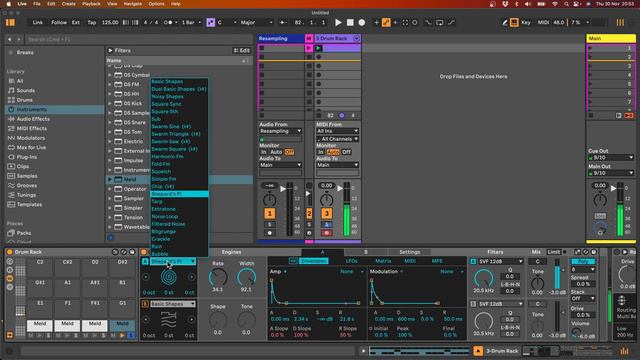This screenshot has width=640, height=360.
Task: Choose Tarp from the oscillator list
Action: point(157,202)
